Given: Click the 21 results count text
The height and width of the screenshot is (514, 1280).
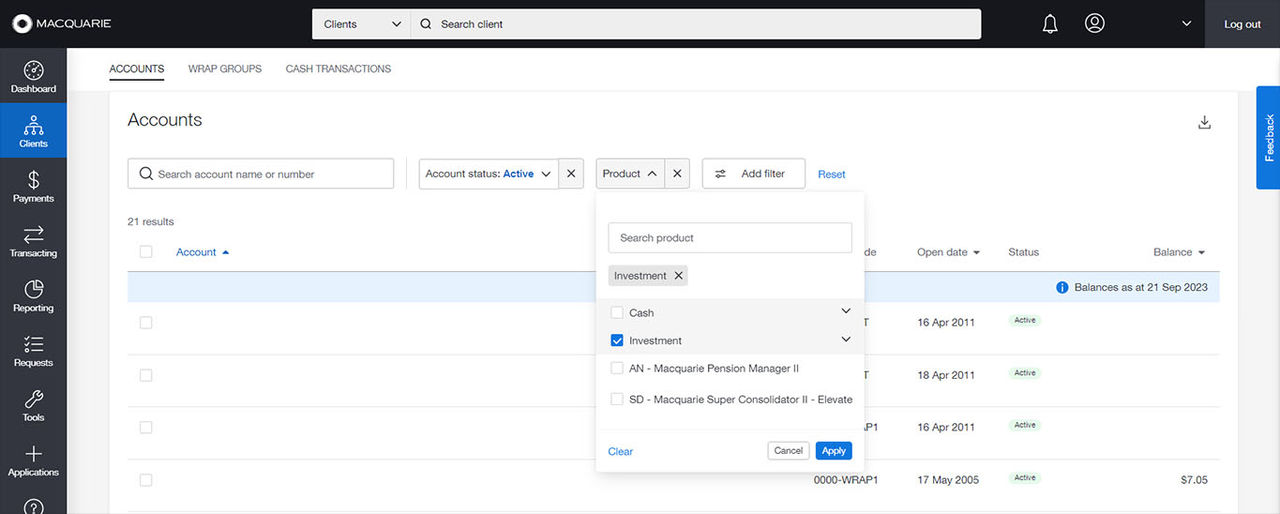Looking at the screenshot, I should click(x=151, y=221).
